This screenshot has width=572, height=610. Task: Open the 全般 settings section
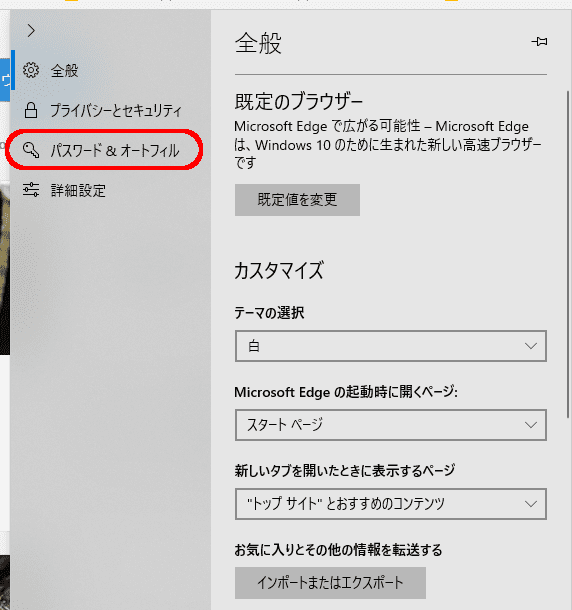click(110, 70)
